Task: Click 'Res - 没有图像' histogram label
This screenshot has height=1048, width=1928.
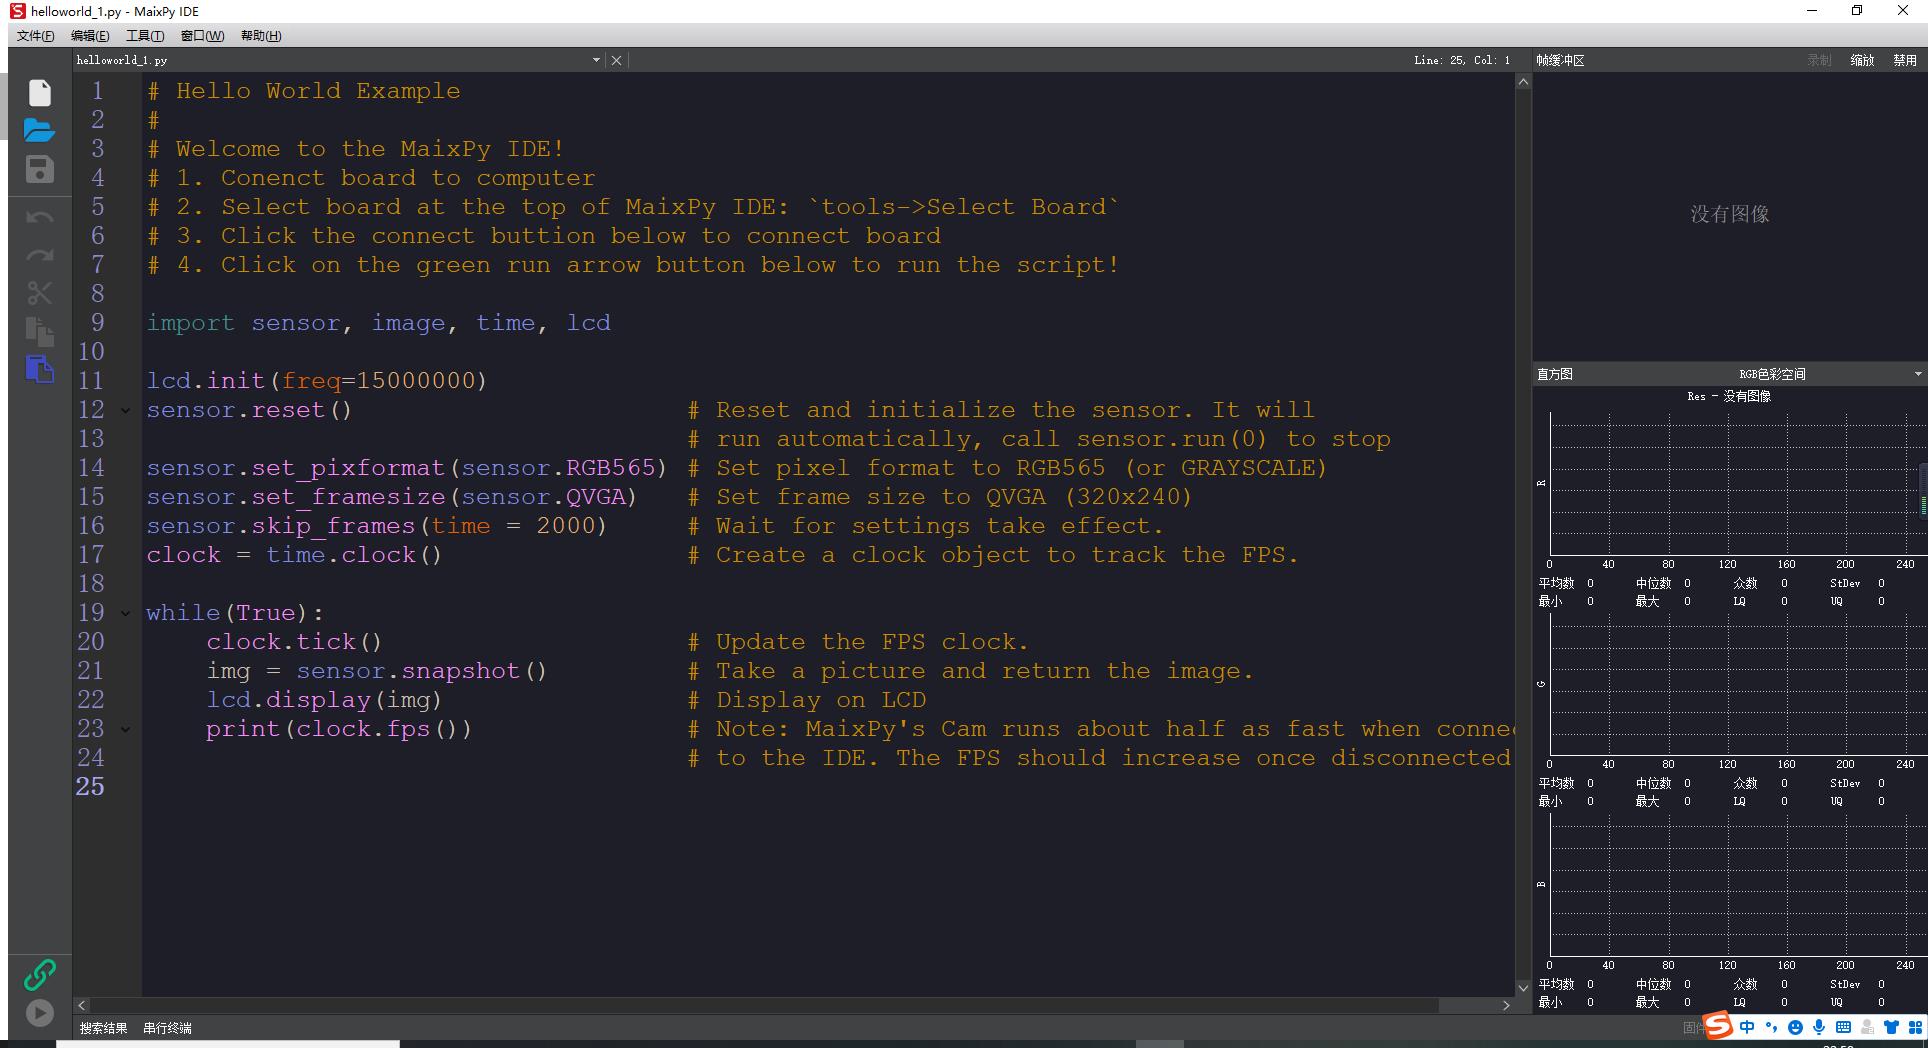Action: coord(1729,396)
